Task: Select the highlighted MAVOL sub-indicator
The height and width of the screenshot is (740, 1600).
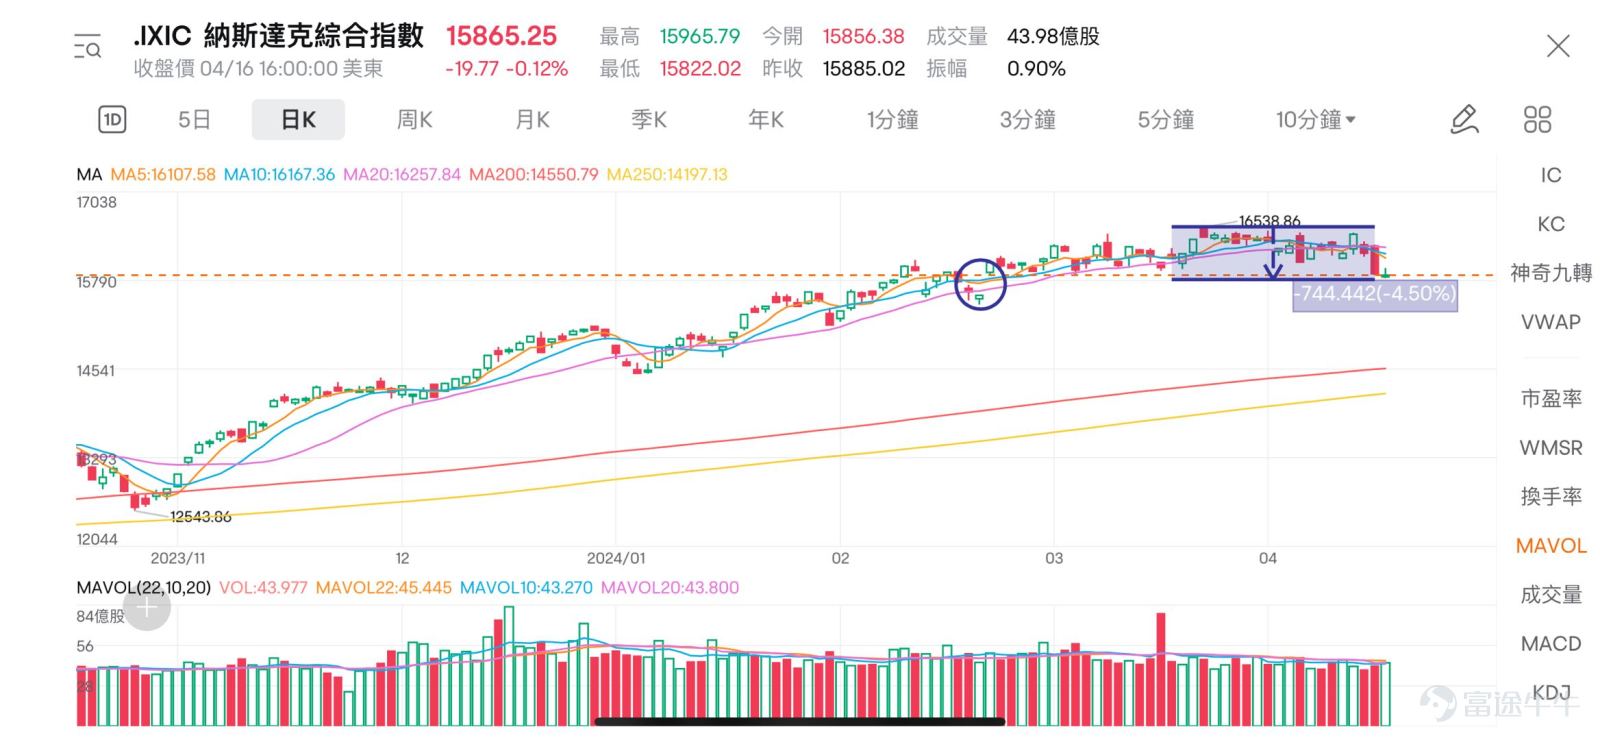Action: pos(1551,546)
